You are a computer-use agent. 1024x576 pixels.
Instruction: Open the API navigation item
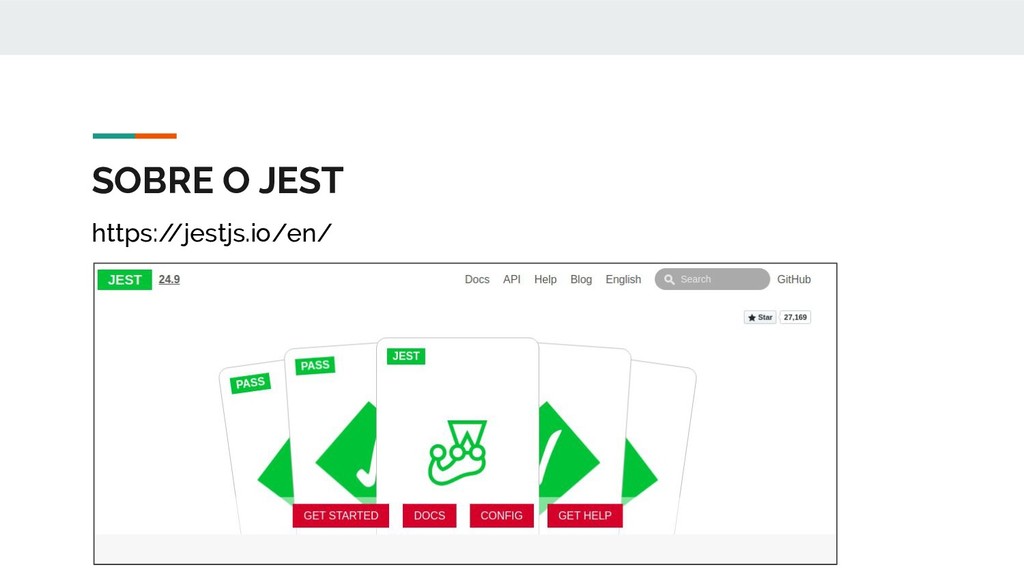tap(512, 280)
